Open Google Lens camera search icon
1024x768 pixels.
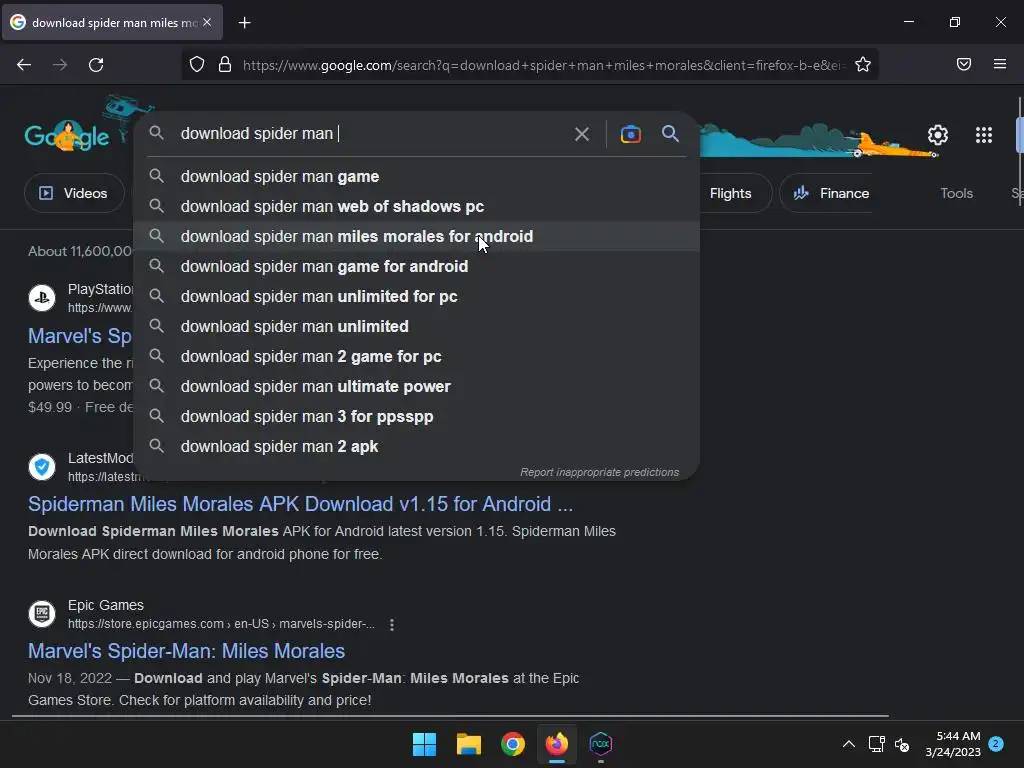(630, 135)
